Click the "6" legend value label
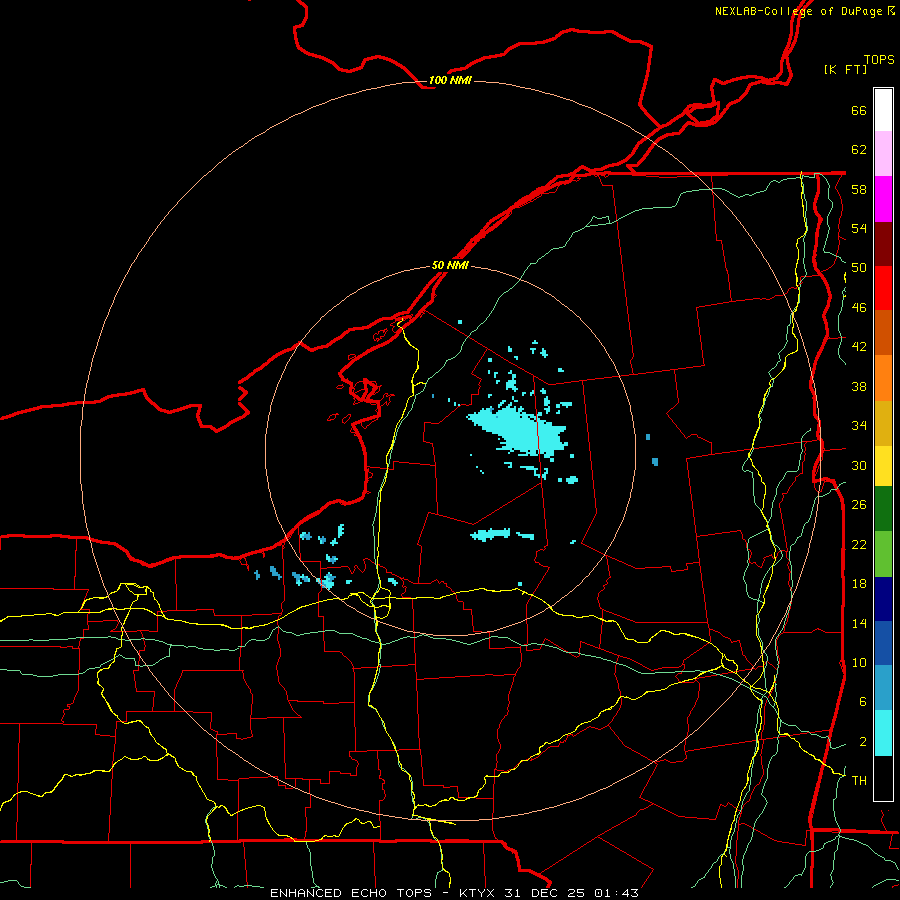This screenshot has height=900, width=900. click(862, 702)
